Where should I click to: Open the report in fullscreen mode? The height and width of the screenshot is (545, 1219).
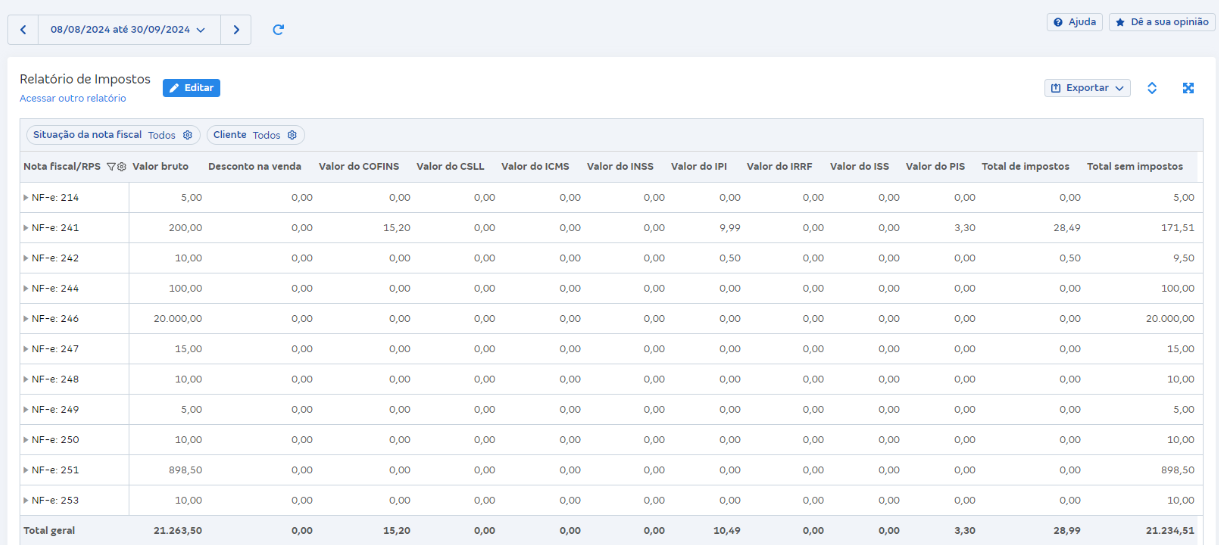pyautogui.click(x=1188, y=88)
